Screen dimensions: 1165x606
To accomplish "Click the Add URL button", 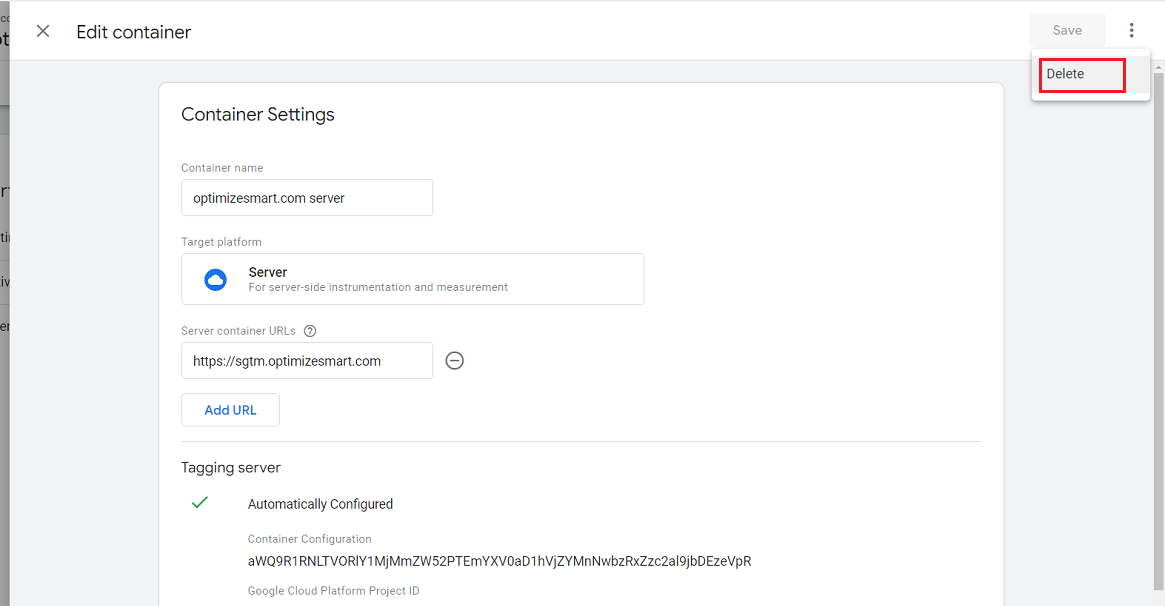I will point(230,410).
